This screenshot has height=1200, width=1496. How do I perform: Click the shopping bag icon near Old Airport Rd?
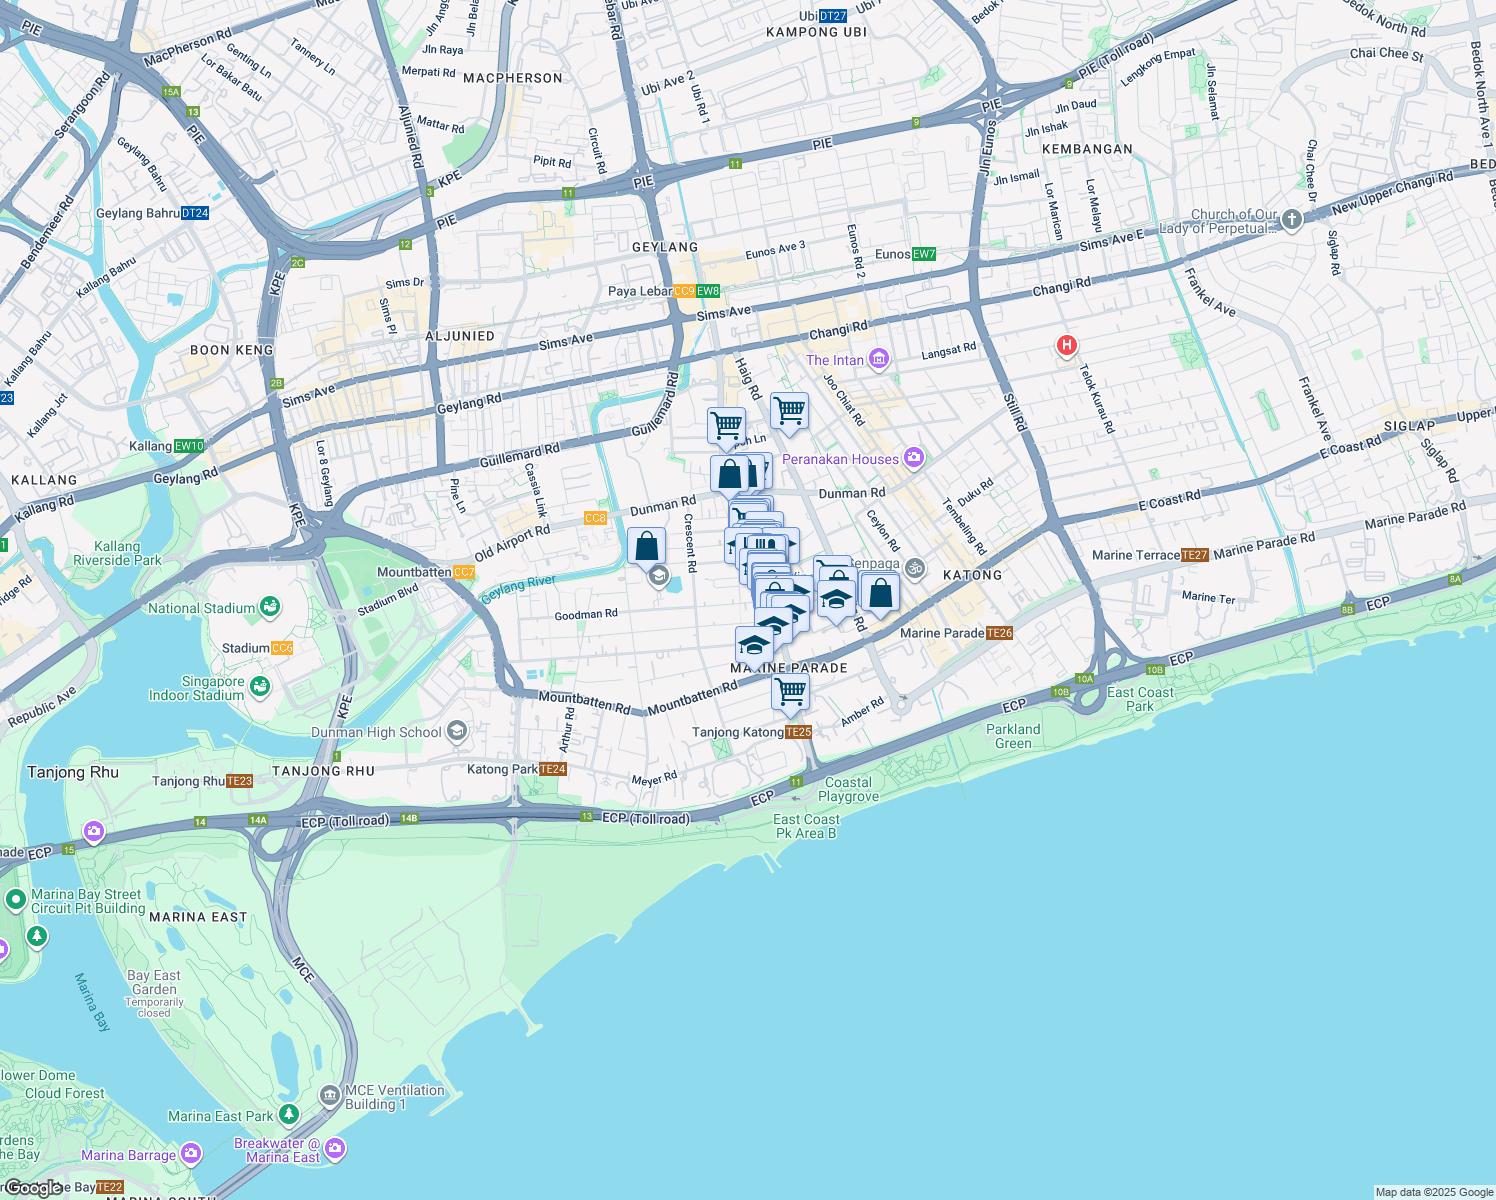645,545
